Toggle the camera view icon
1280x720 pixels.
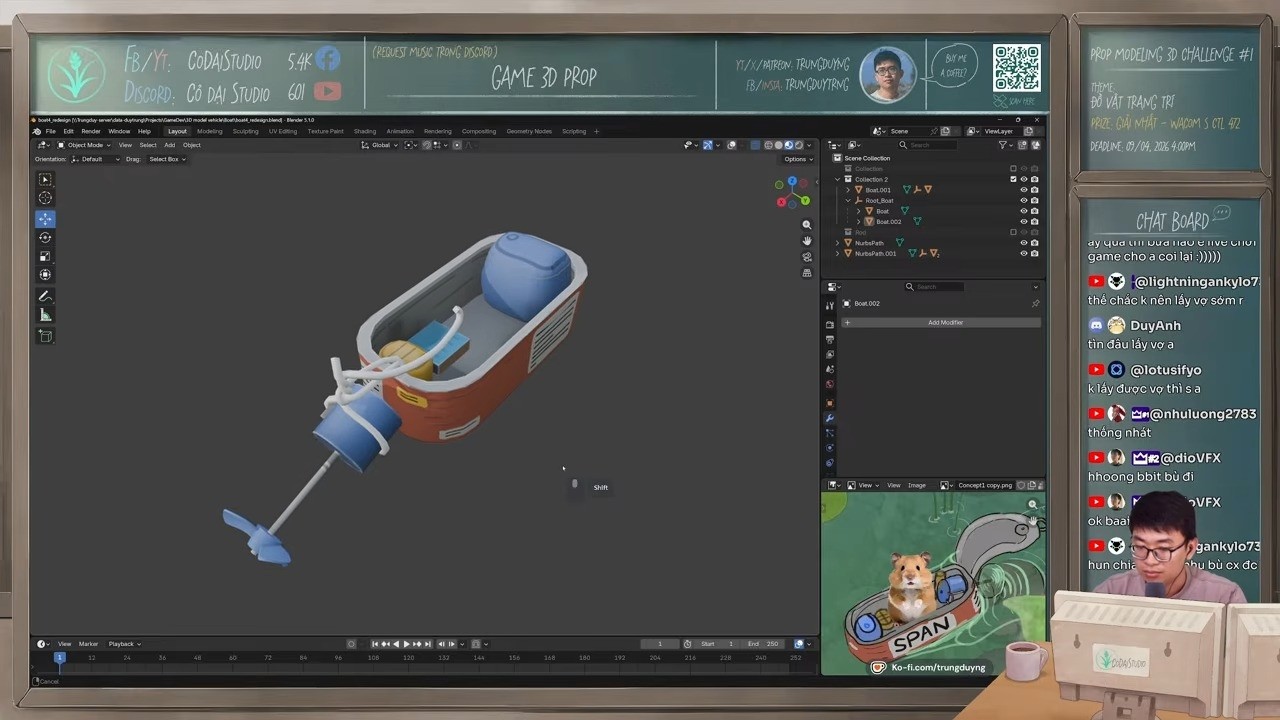pos(807,257)
